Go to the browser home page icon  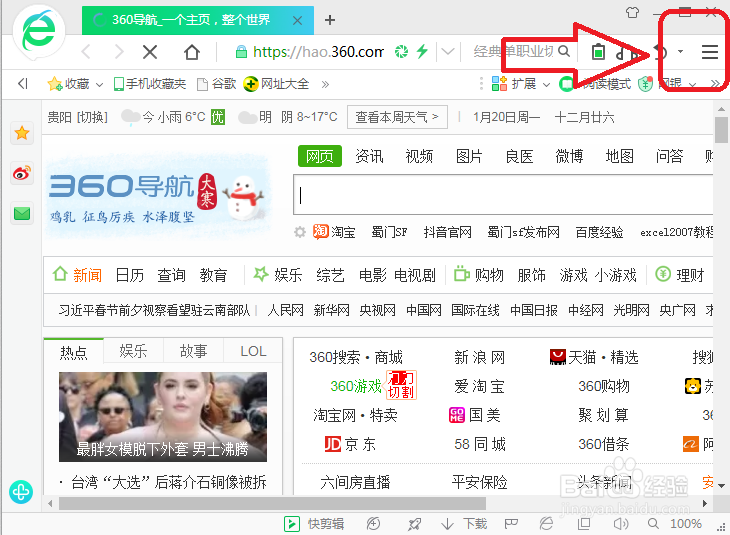tap(191, 52)
